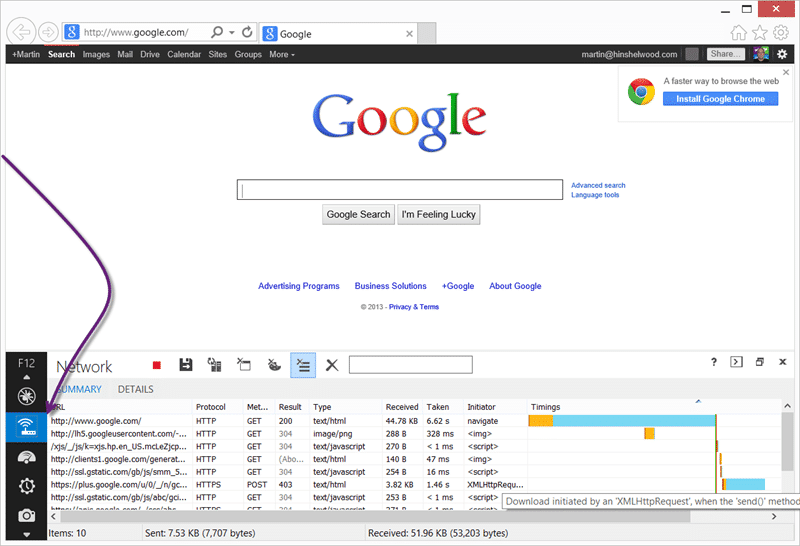Screen dimensions: 800x546
Task: Click the Share... button
Action: pyautogui.click(x=726, y=54)
